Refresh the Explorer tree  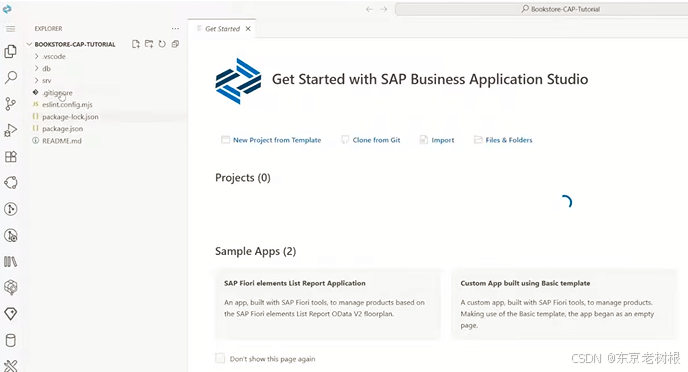pos(162,44)
